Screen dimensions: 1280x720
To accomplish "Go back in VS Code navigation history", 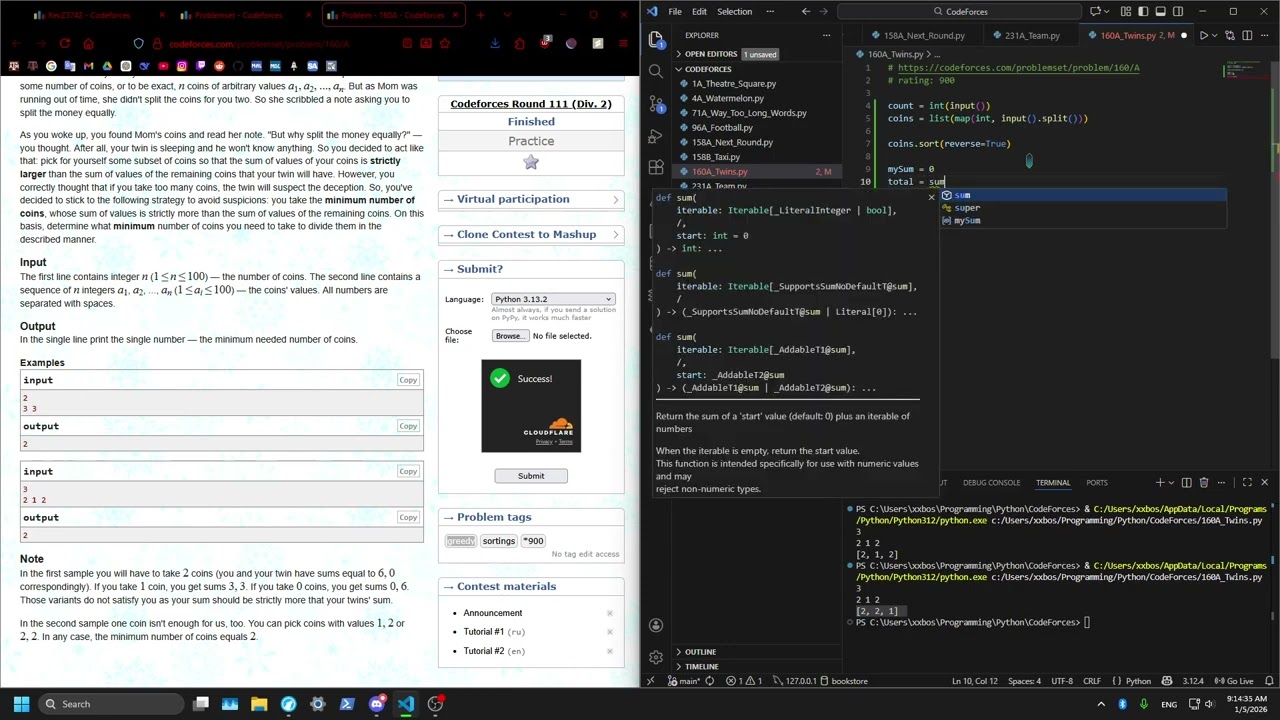I will pos(806,11).
